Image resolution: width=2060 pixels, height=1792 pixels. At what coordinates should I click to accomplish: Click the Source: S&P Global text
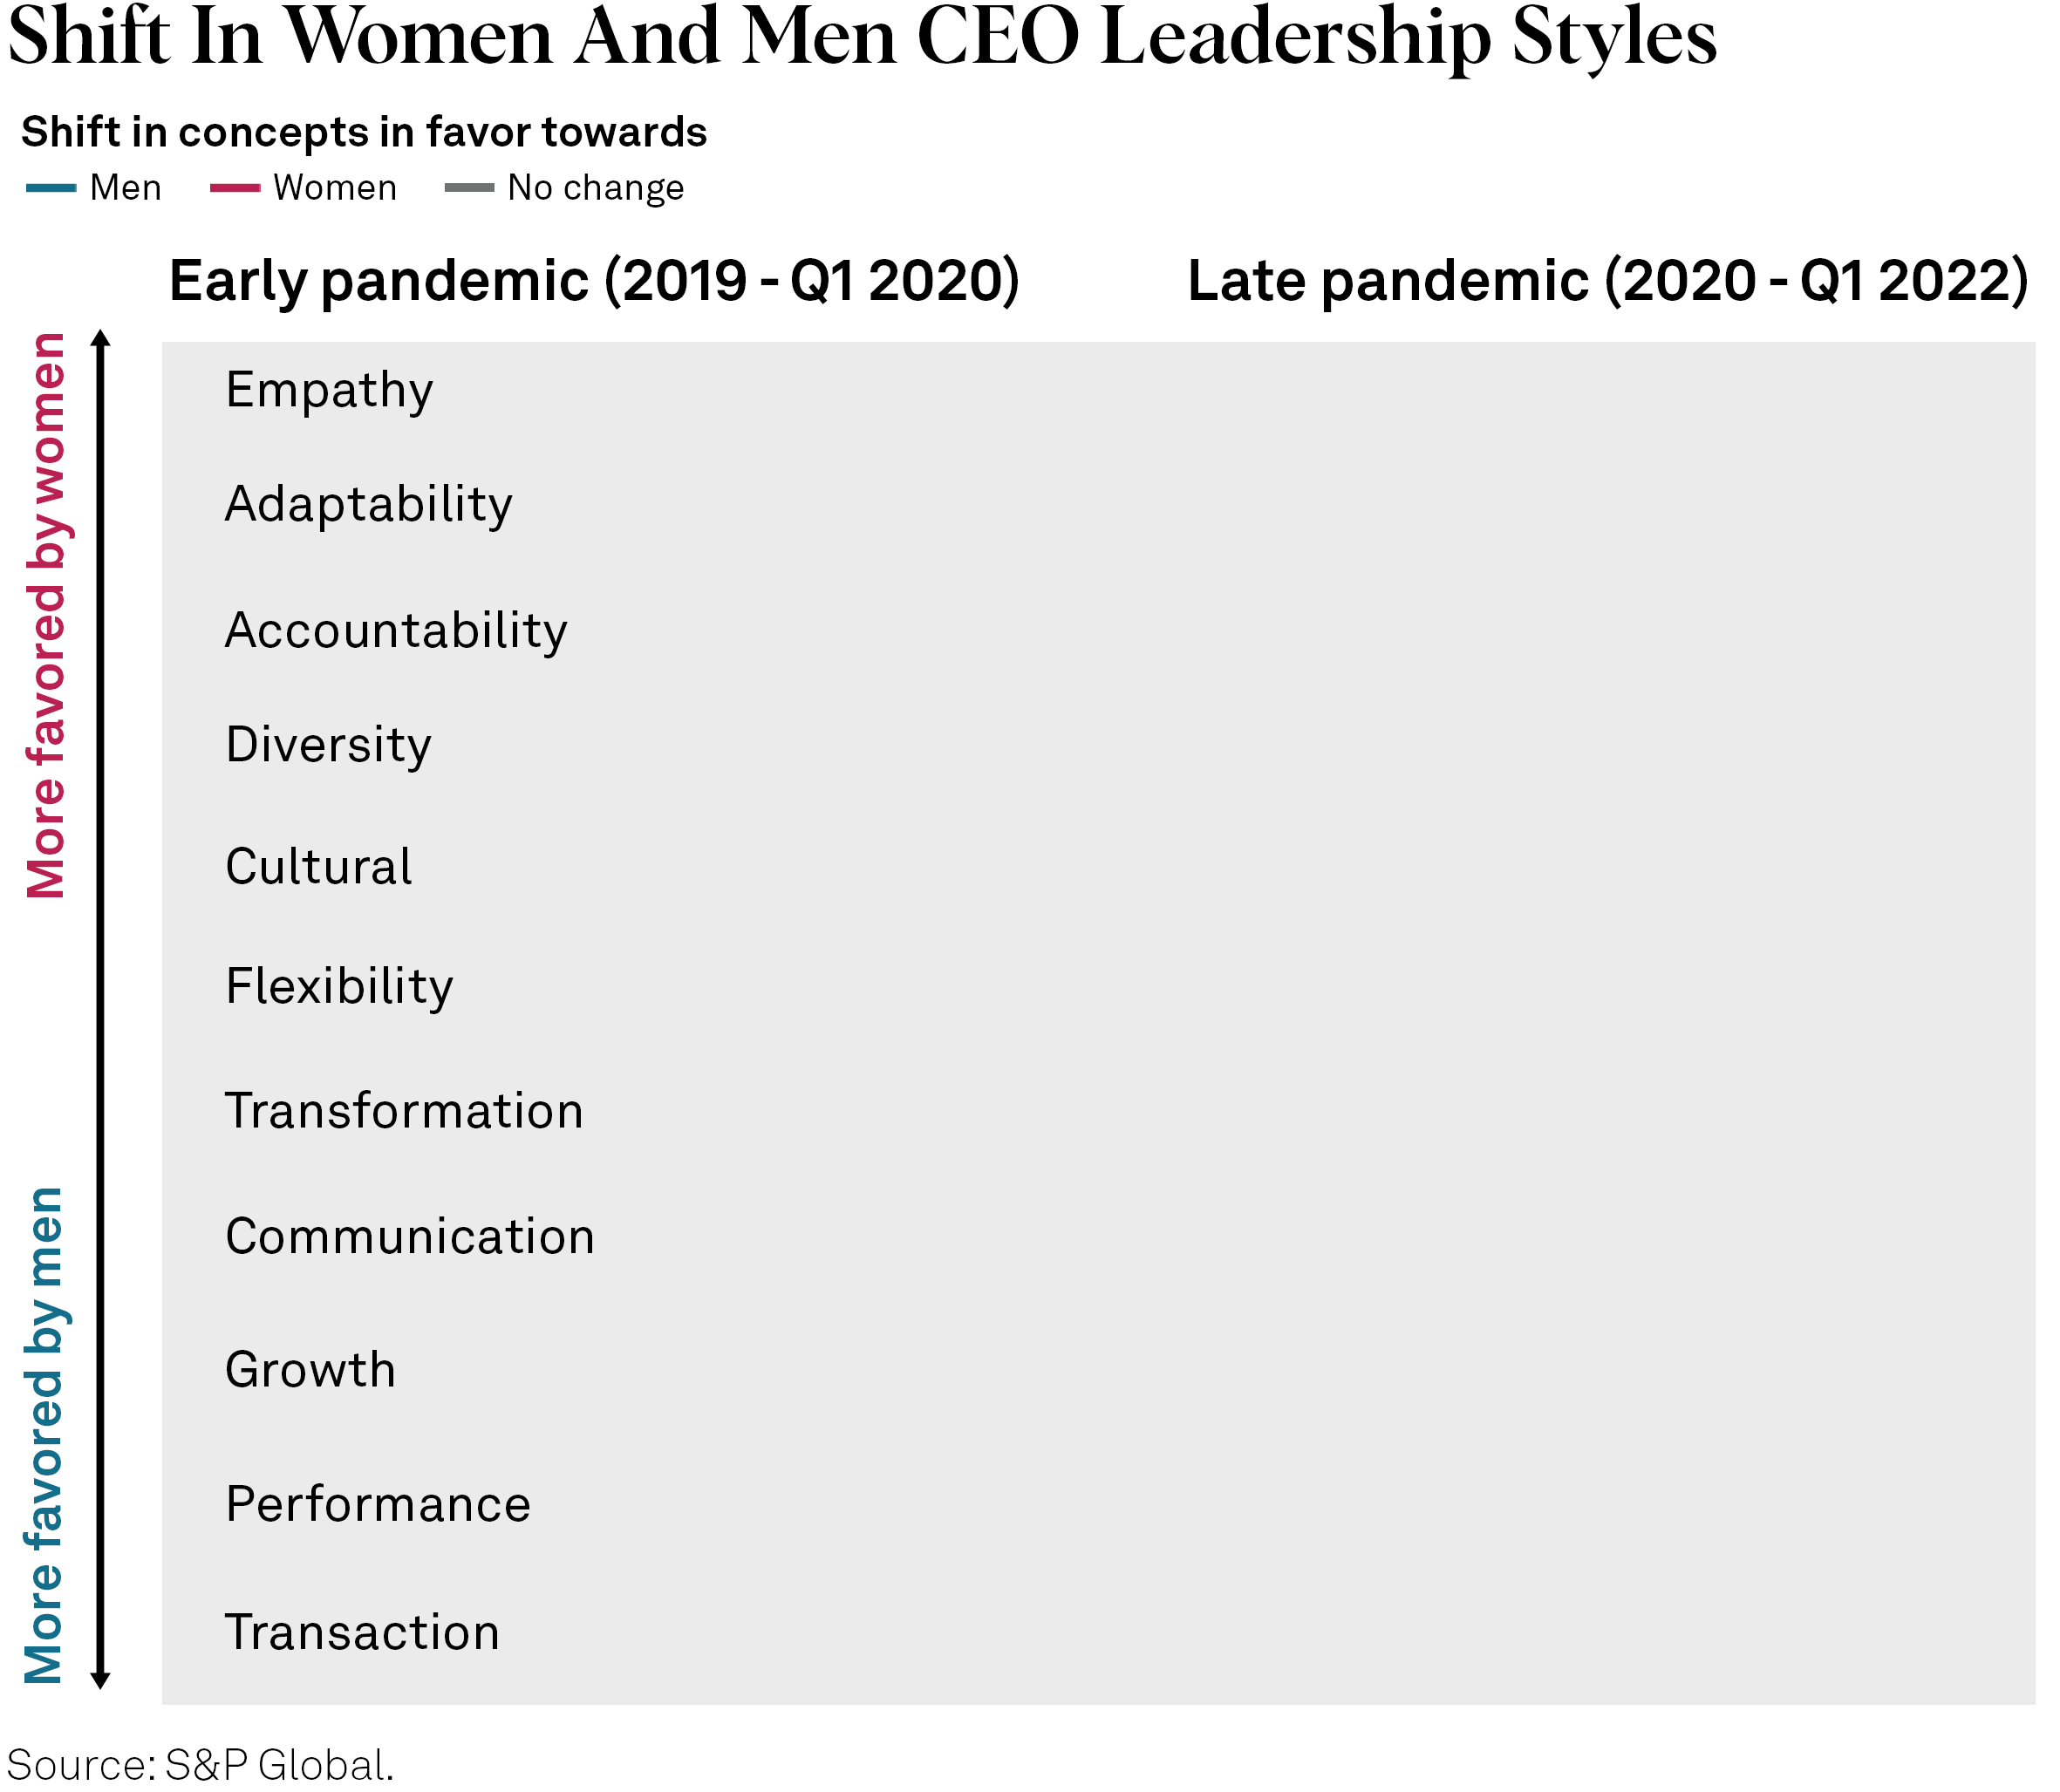[x=200, y=1766]
